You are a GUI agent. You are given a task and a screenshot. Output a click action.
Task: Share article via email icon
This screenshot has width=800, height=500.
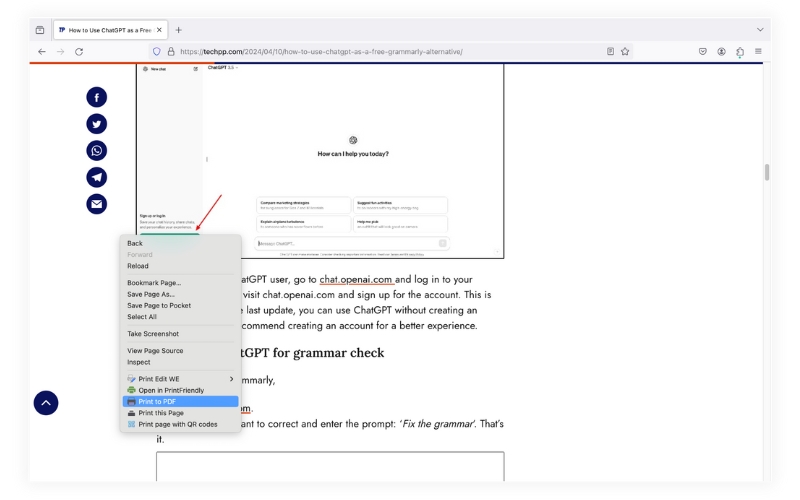pos(96,204)
